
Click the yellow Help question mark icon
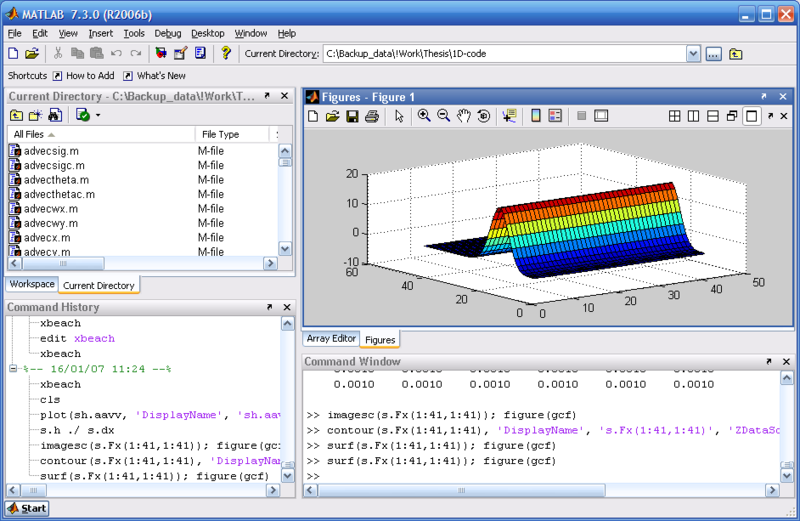[x=226, y=54]
